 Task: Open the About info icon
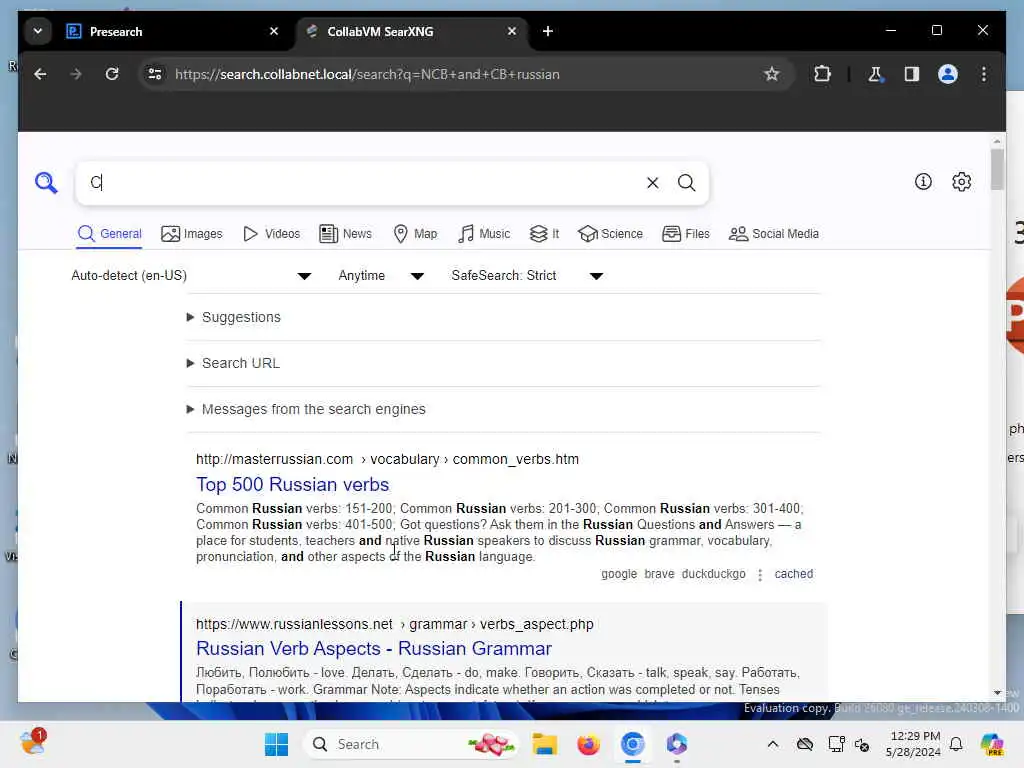pos(923,182)
